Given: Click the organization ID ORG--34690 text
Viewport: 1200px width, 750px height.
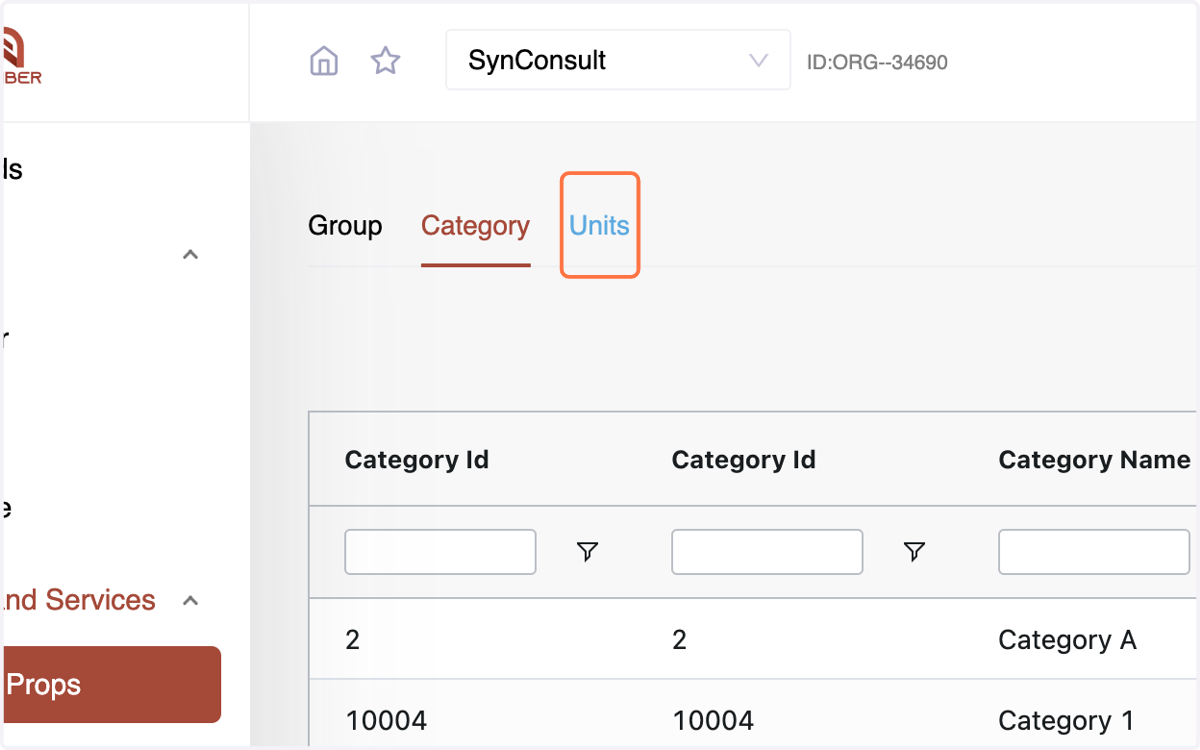Looking at the screenshot, I should (x=877, y=63).
